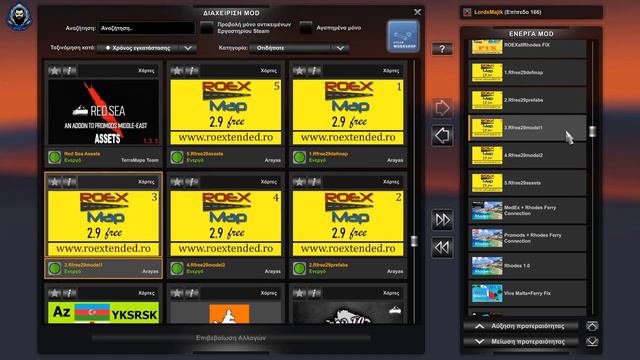Click LordsMajik profile name

(x=489, y=12)
